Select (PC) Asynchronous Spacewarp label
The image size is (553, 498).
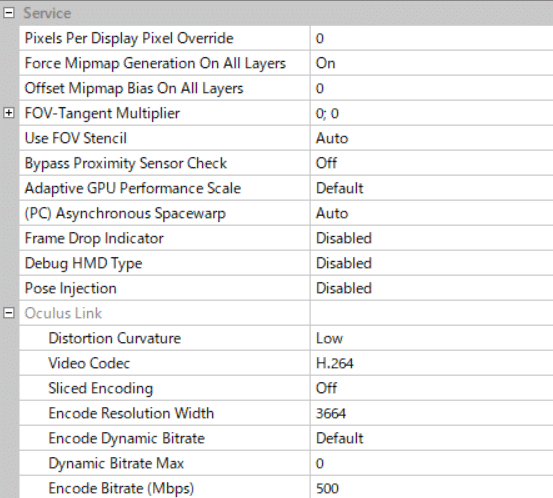click(x=125, y=214)
